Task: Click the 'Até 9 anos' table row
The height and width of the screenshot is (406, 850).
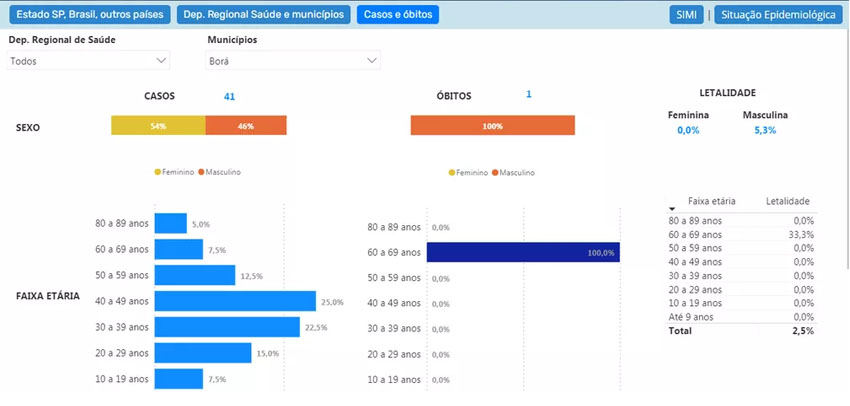Action: tap(741, 317)
